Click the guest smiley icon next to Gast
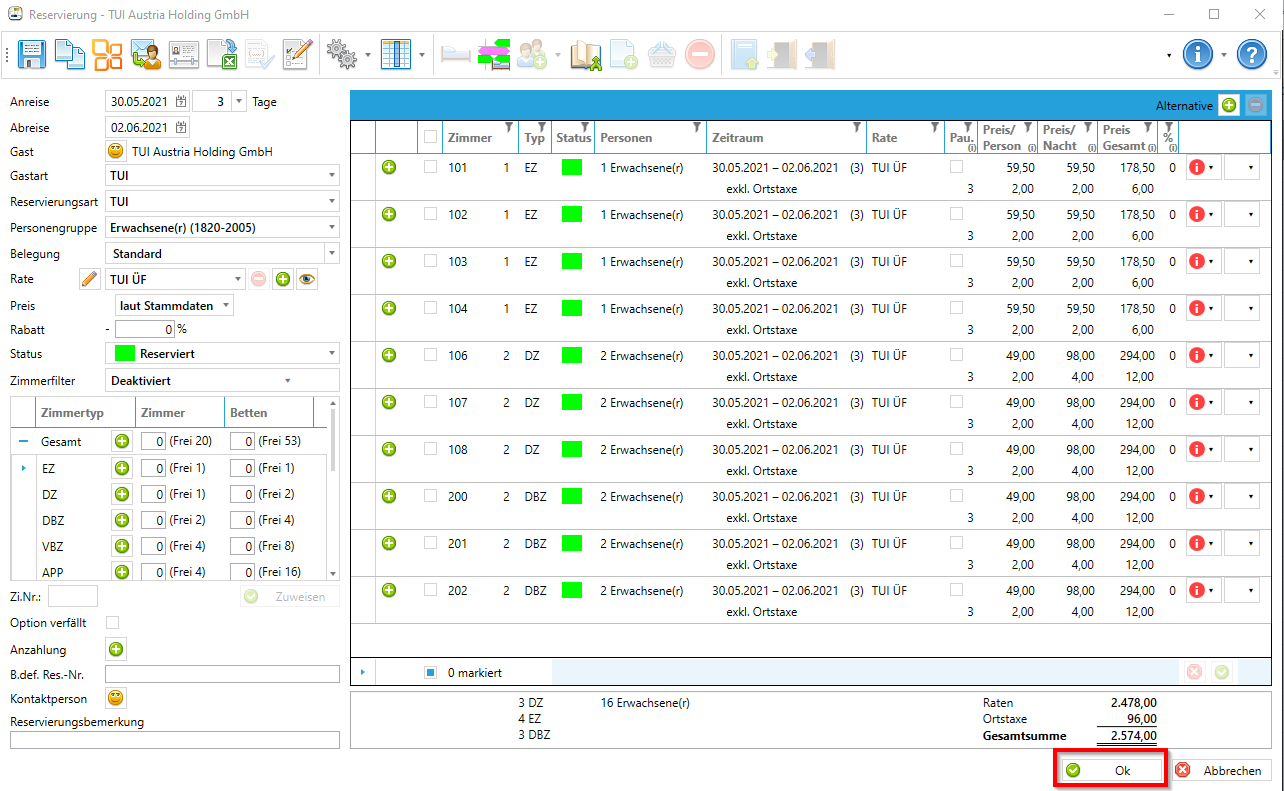Screen dimensions: 1284x791 (x=116, y=152)
